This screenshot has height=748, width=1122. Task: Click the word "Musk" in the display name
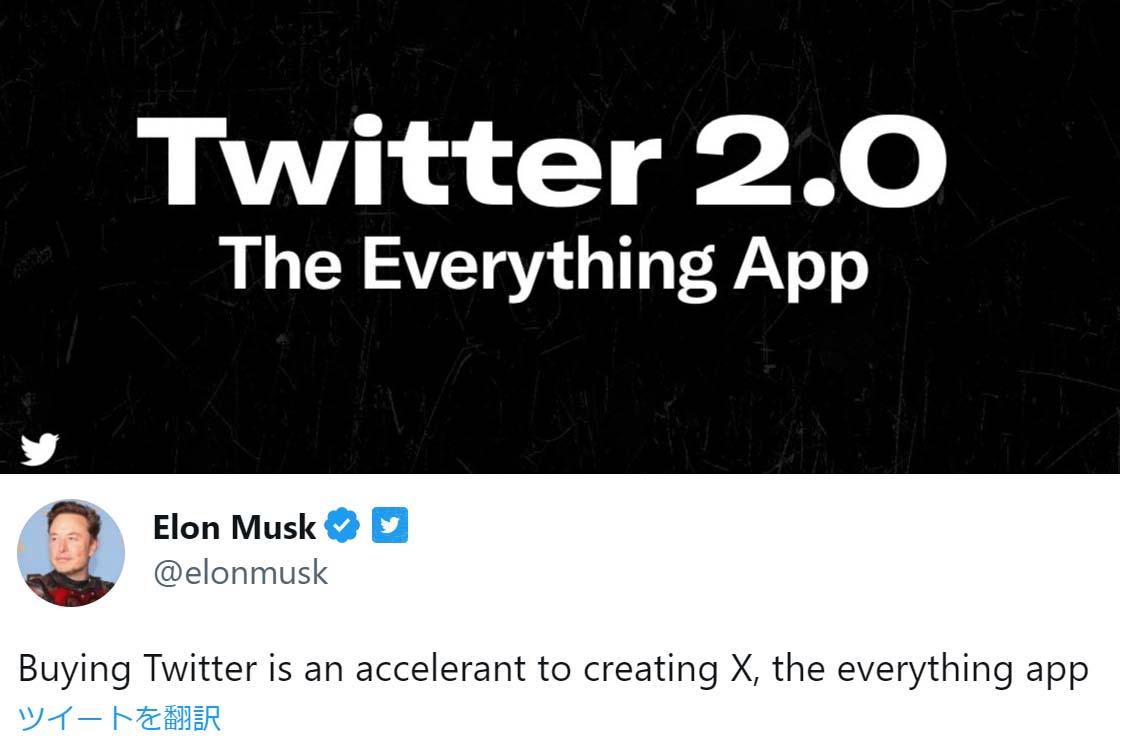click(x=276, y=526)
